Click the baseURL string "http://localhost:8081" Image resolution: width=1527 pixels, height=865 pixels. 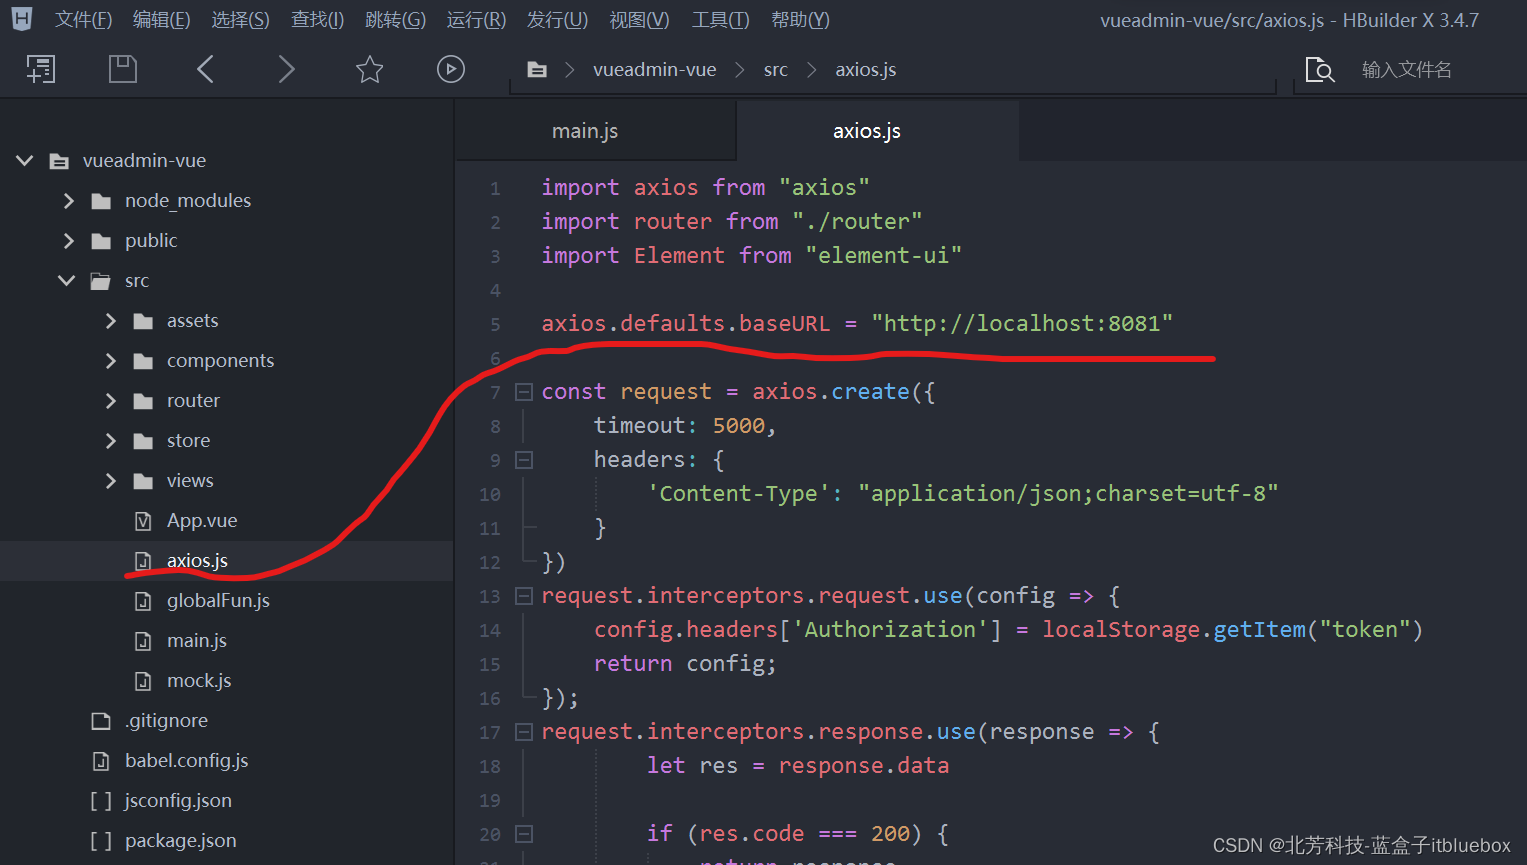tap(1022, 323)
